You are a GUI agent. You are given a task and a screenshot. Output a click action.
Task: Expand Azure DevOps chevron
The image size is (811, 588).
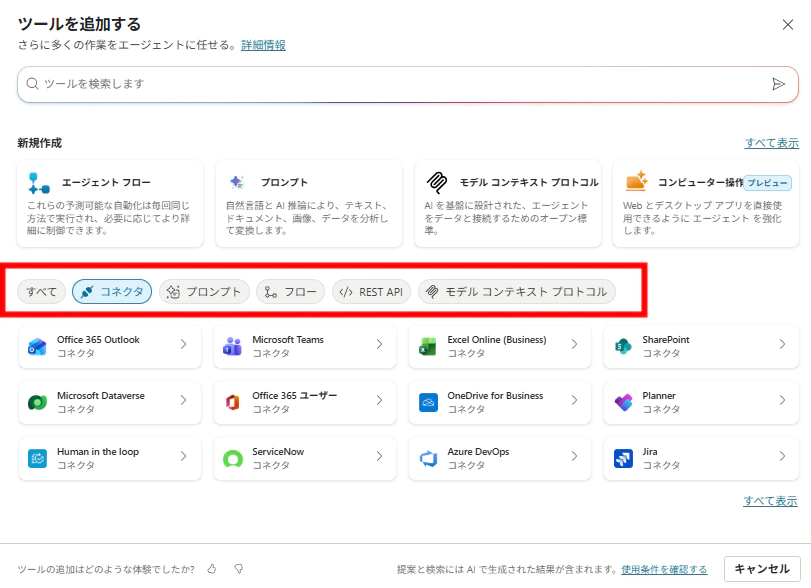[574, 456]
